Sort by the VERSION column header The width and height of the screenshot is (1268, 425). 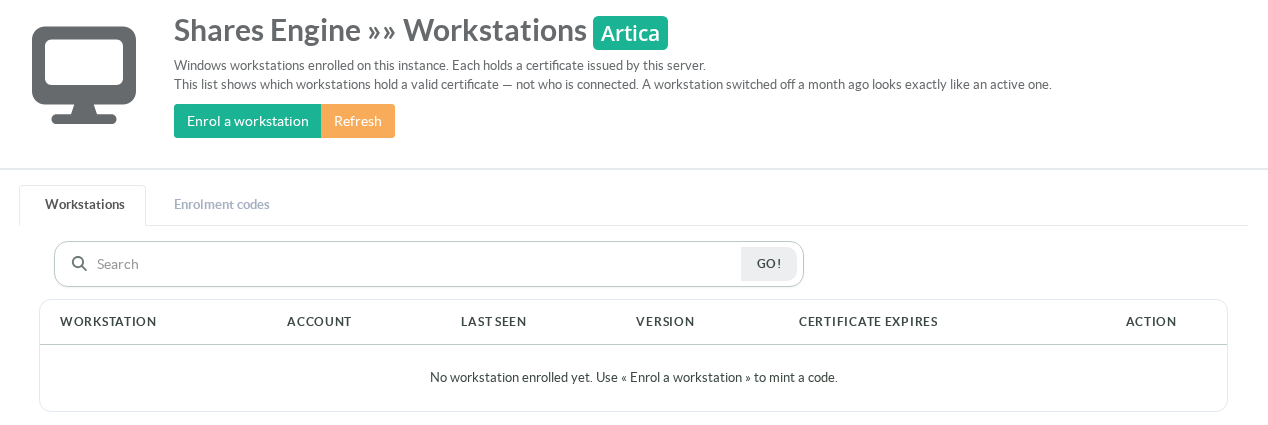click(665, 322)
